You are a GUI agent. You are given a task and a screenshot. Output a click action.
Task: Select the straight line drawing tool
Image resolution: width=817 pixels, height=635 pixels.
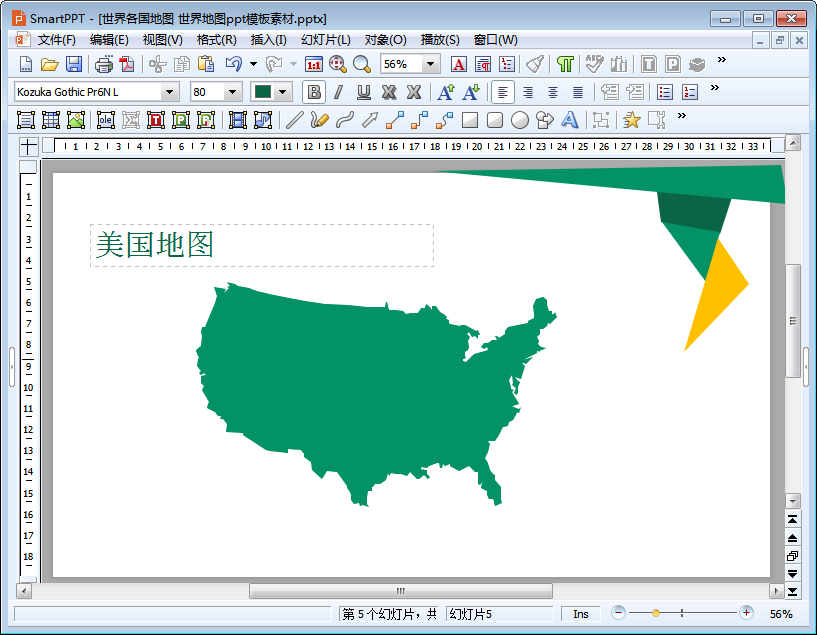click(x=294, y=120)
